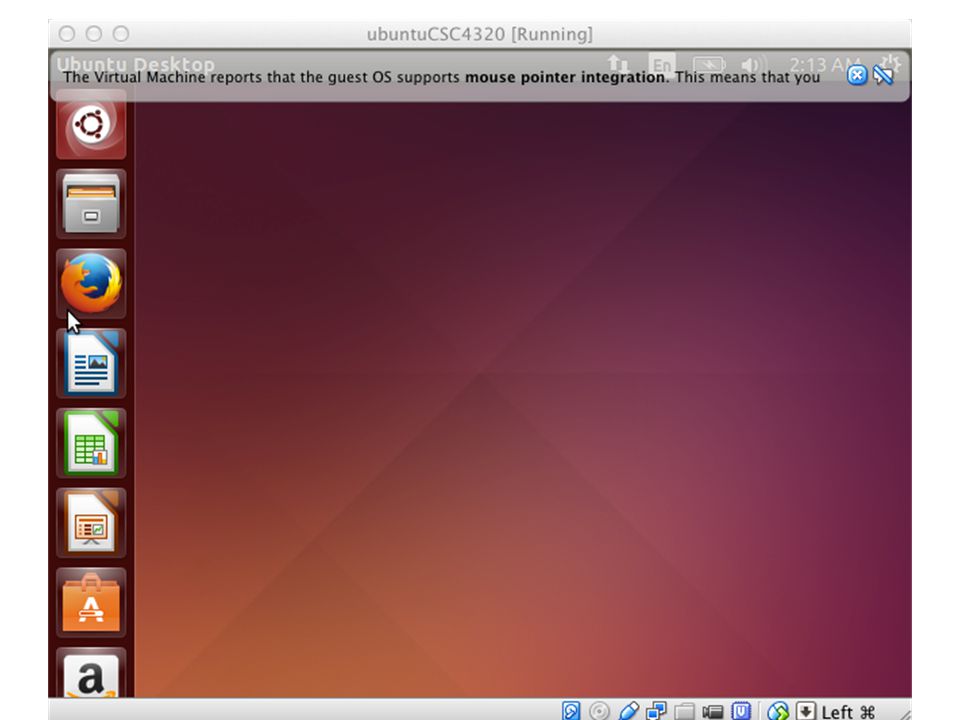The height and width of the screenshot is (720, 960).
Task: Click the Ubuntu Desktop title in top panel
Action: click(136, 64)
